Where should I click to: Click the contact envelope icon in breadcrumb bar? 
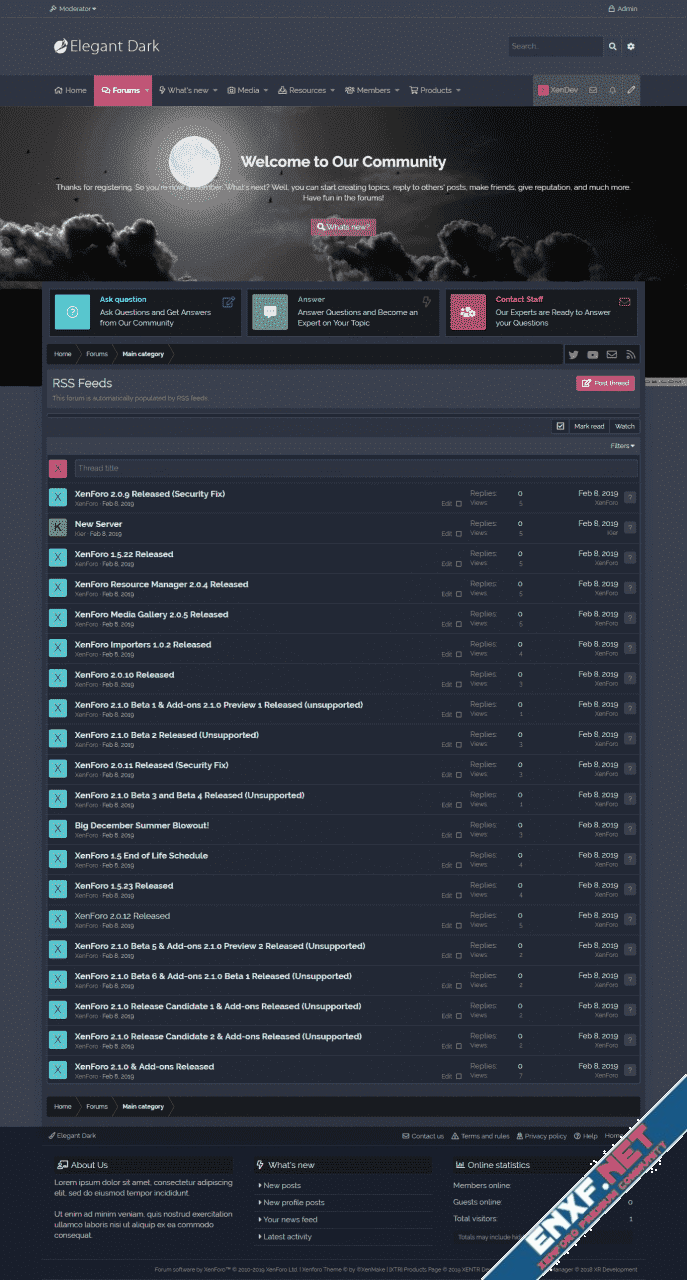click(x=612, y=354)
